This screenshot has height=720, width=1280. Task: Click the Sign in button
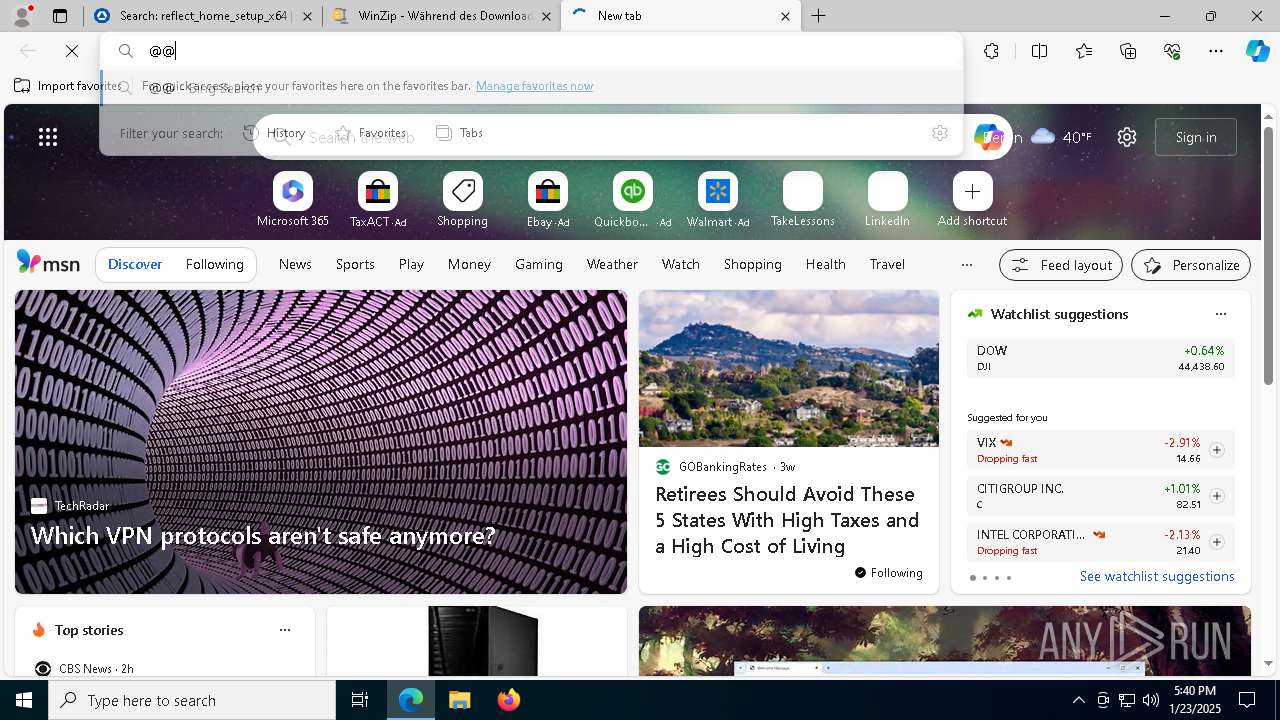click(x=1196, y=137)
